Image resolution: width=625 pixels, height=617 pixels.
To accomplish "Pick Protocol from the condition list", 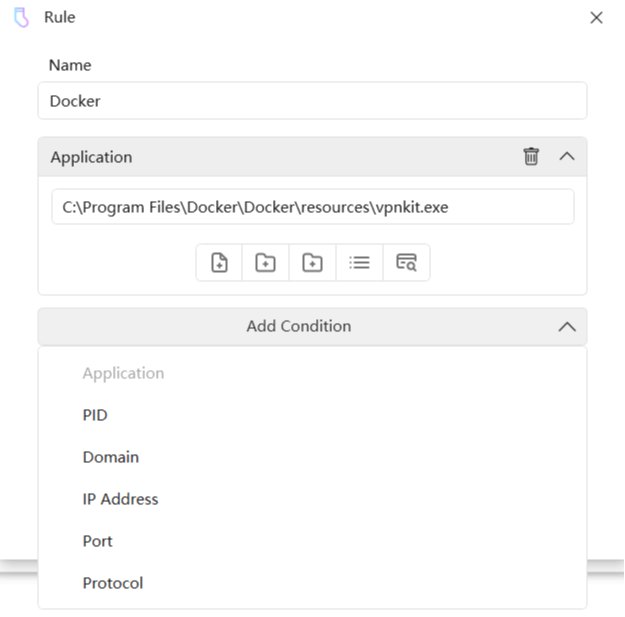I will (113, 583).
